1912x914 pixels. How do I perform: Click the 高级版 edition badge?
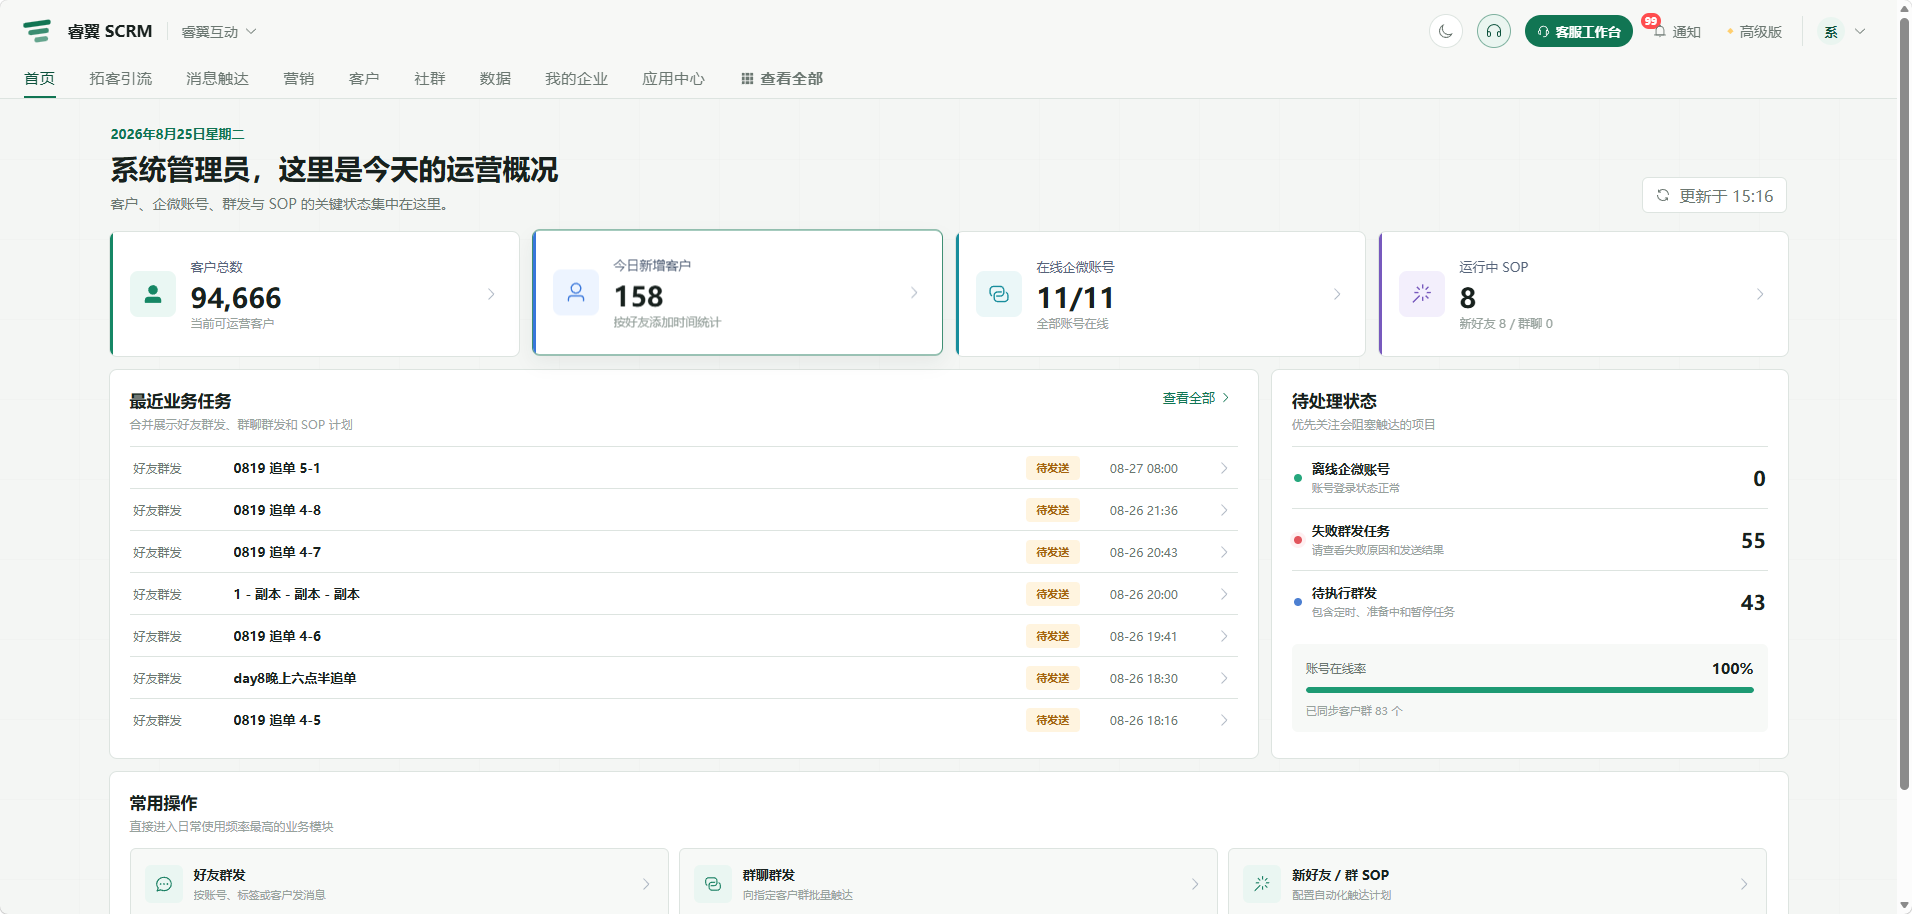pyautogui.click(x=1754, y=32)
